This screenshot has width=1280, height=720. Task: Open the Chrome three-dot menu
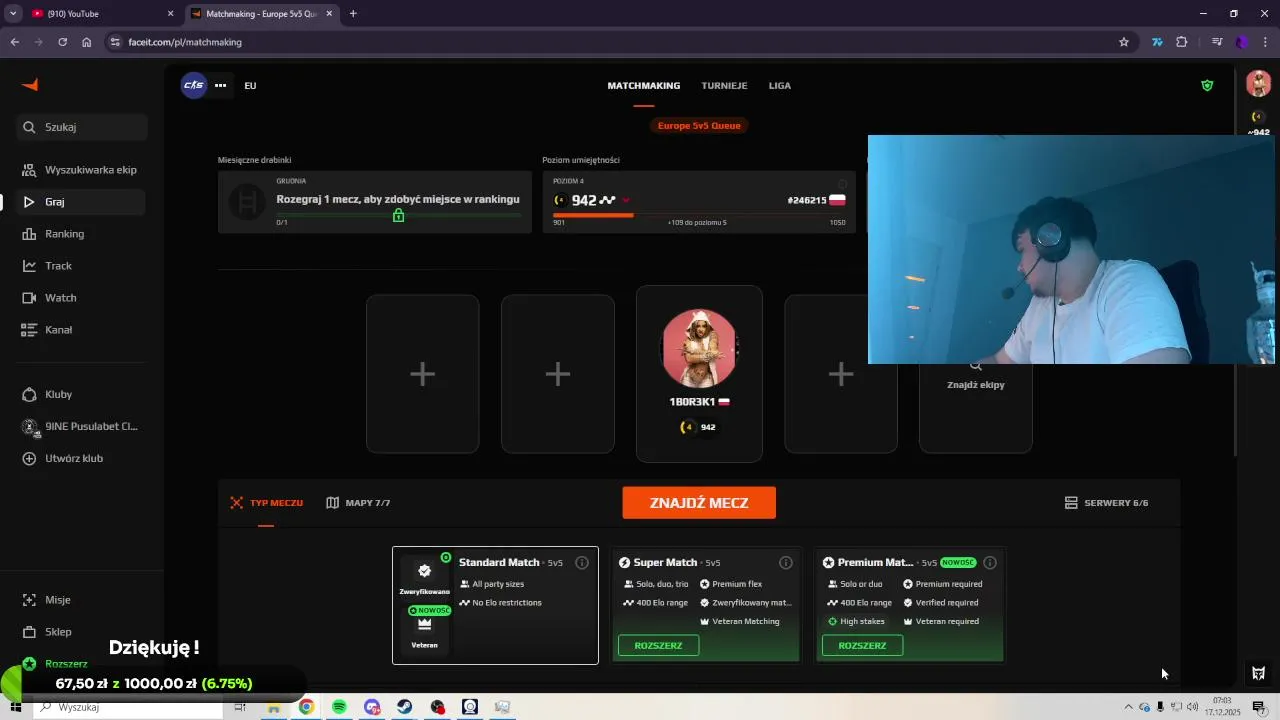coord(1265,42)
